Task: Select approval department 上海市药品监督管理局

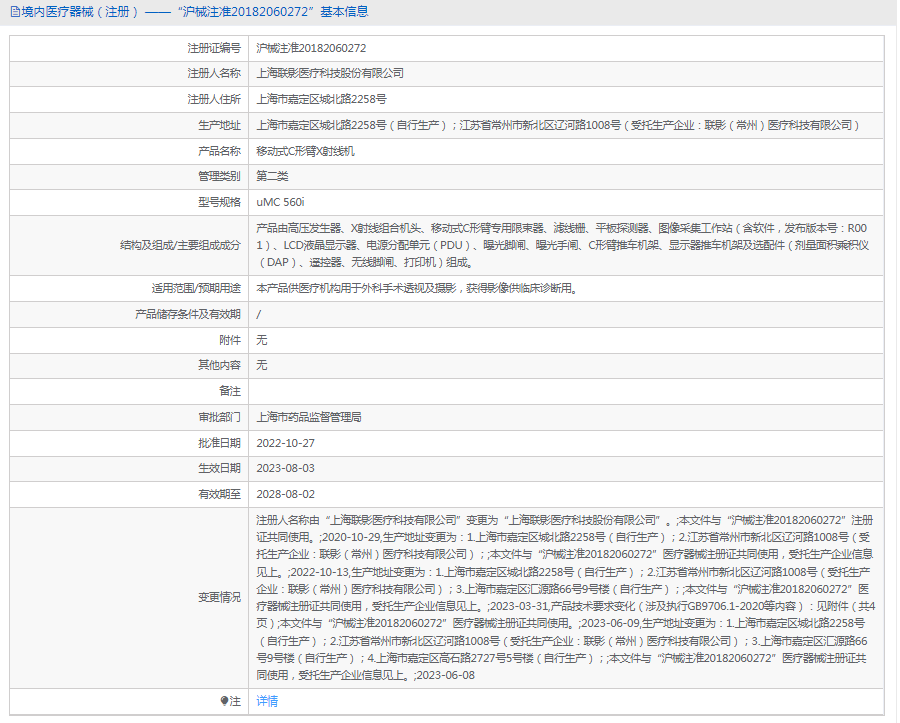Action: pos(309,417)
